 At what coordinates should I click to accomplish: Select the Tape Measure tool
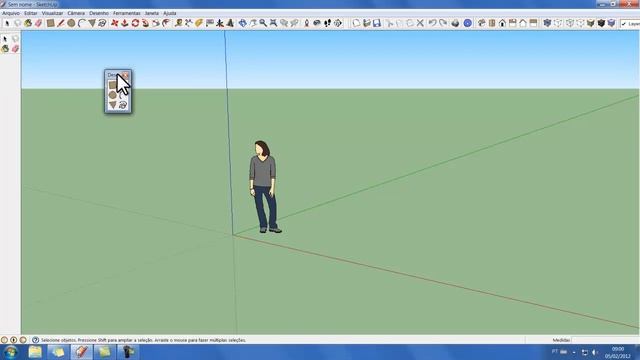(x=178, y=23)
